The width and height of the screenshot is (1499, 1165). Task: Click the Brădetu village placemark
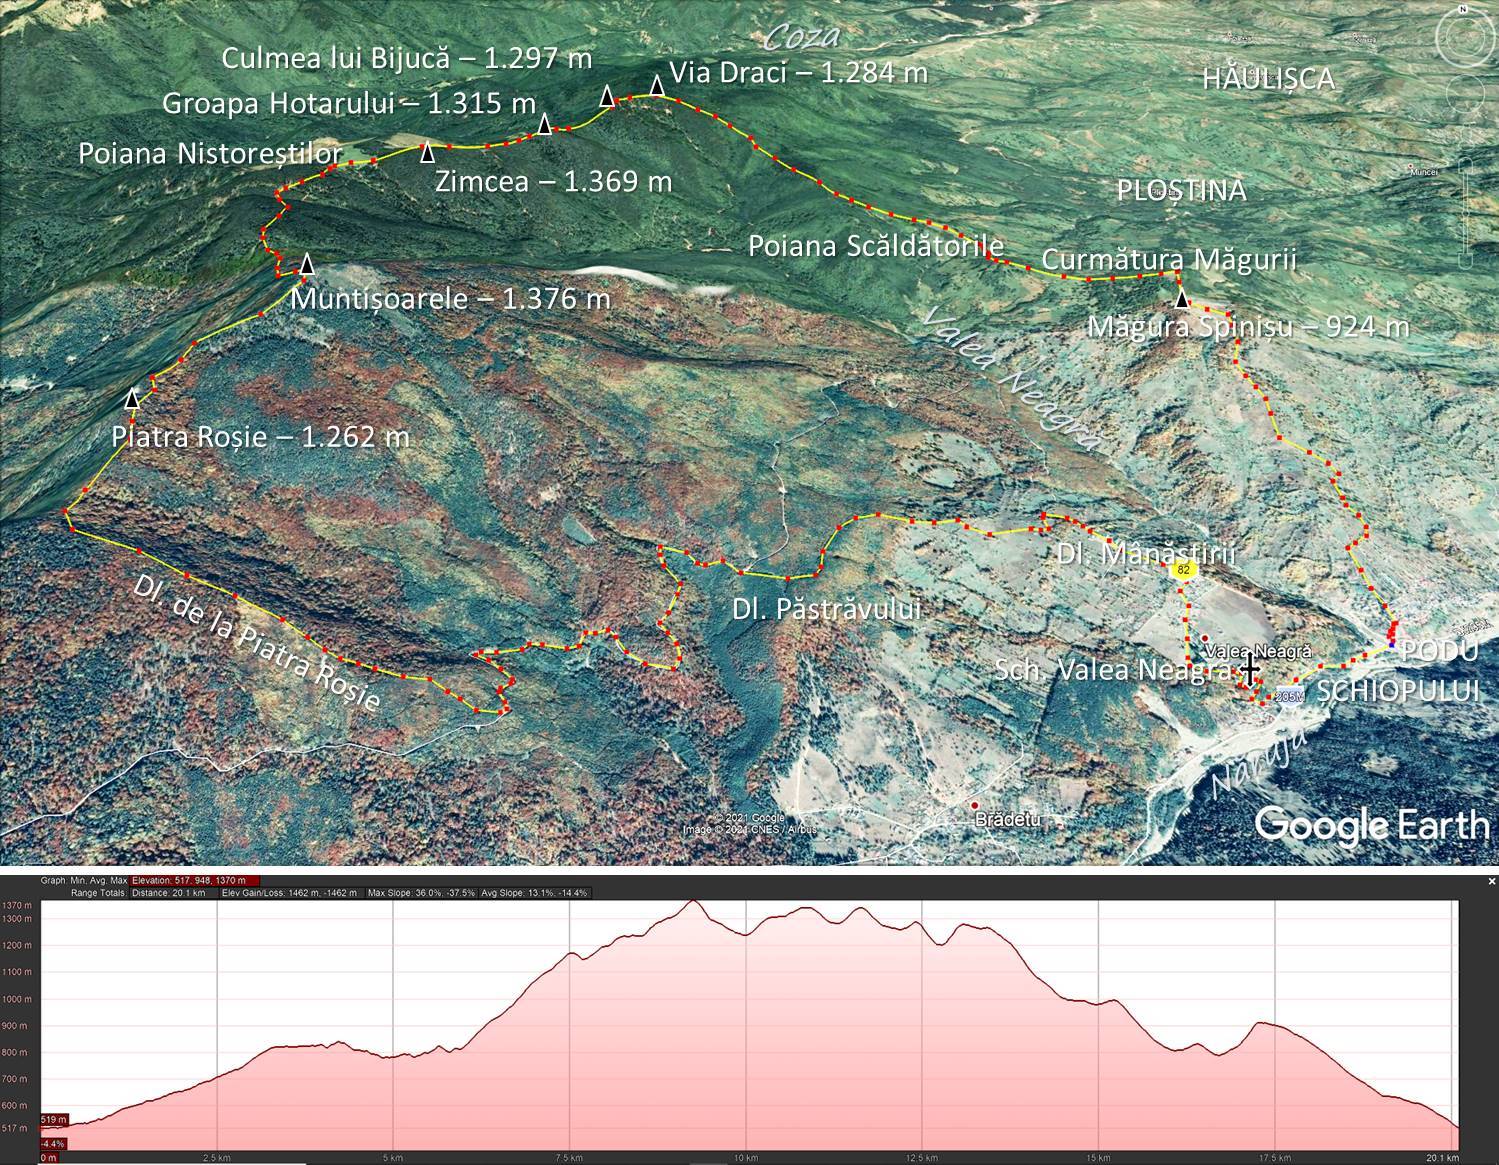974,804
